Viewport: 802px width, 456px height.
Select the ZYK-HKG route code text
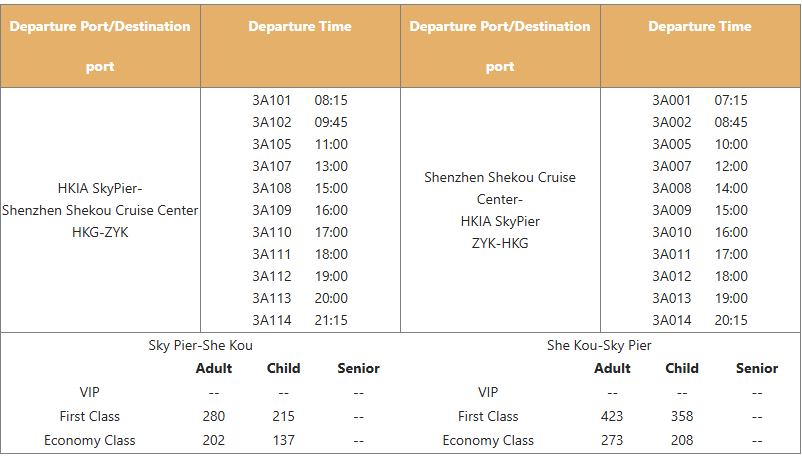point(500,243)
